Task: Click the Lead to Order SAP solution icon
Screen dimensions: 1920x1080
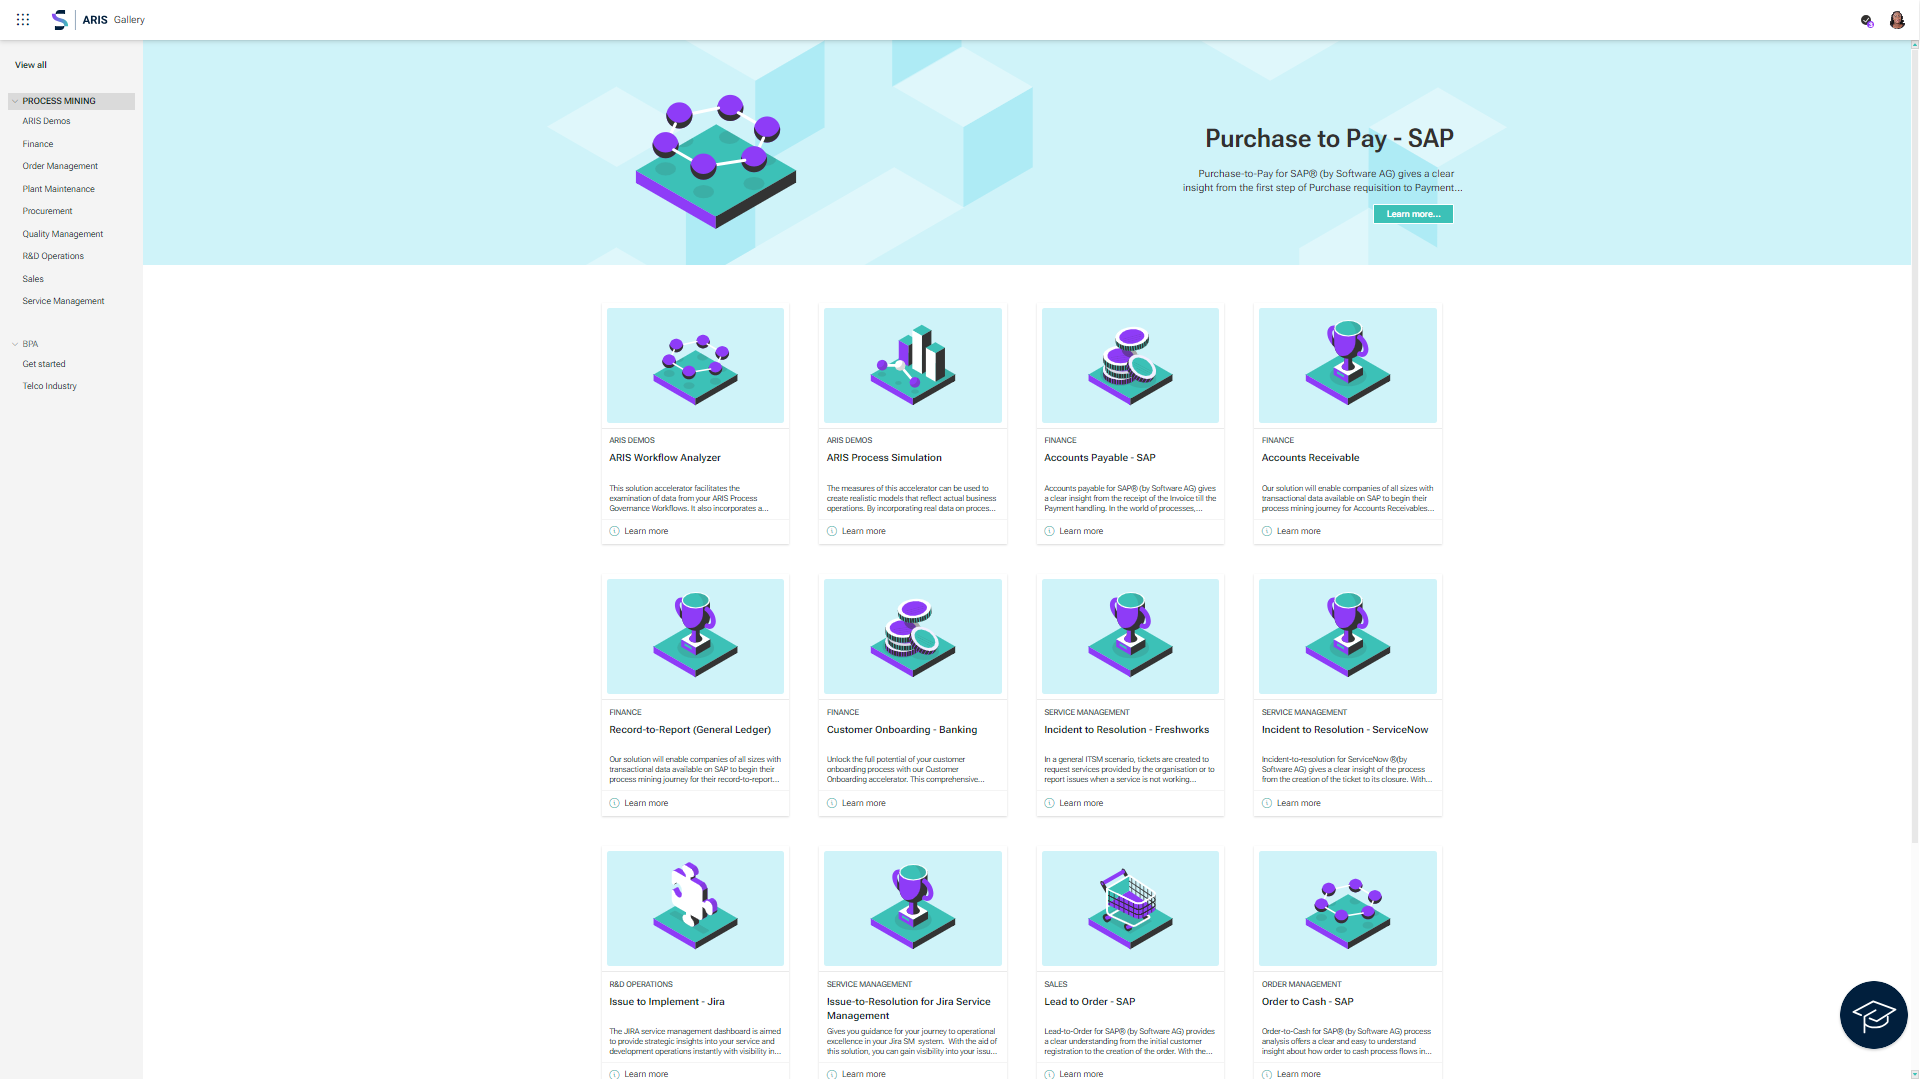Action: [1129, 907]
